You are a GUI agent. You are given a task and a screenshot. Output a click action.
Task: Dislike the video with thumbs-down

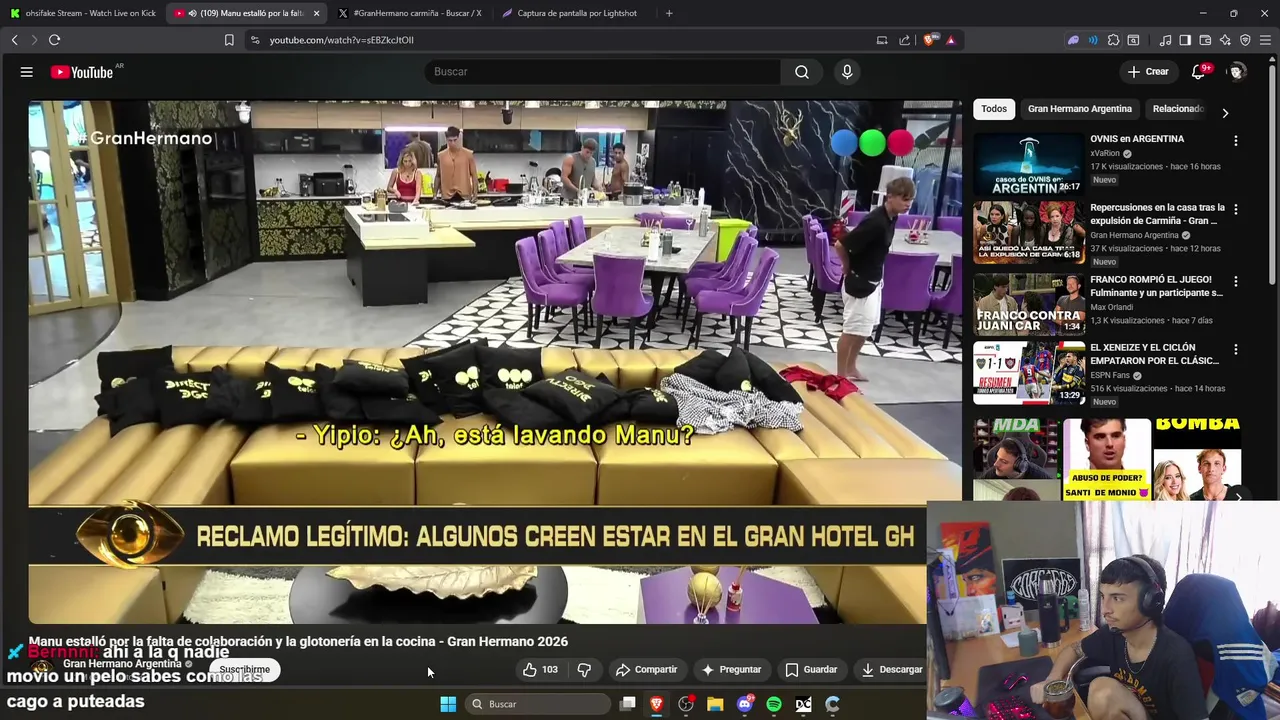pos(584,670)
